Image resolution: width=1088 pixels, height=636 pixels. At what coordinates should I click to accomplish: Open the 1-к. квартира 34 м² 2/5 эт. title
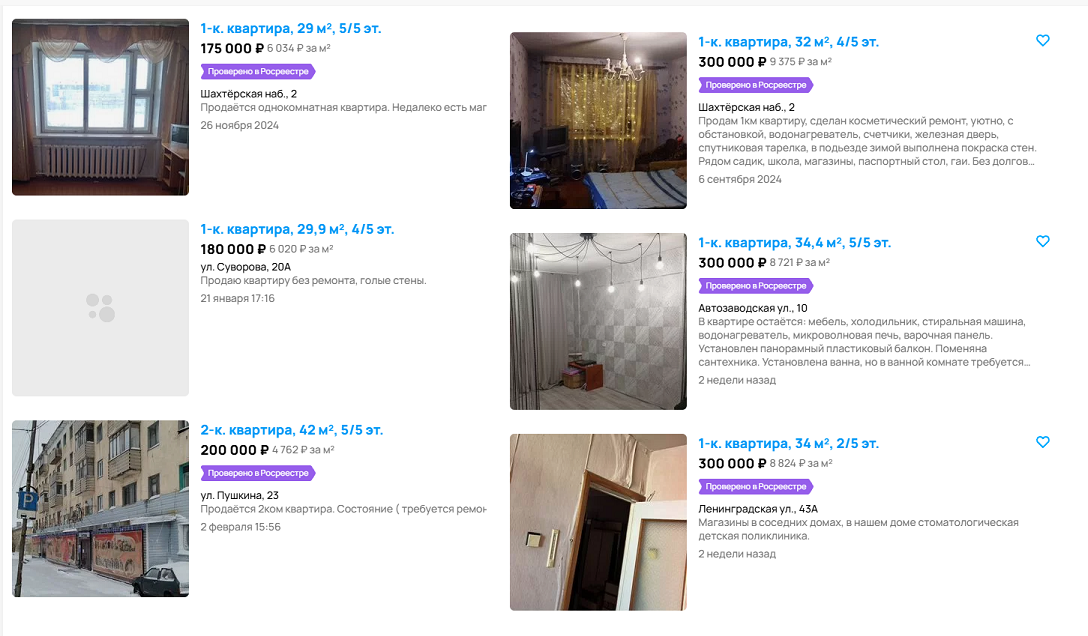[788, 443]
